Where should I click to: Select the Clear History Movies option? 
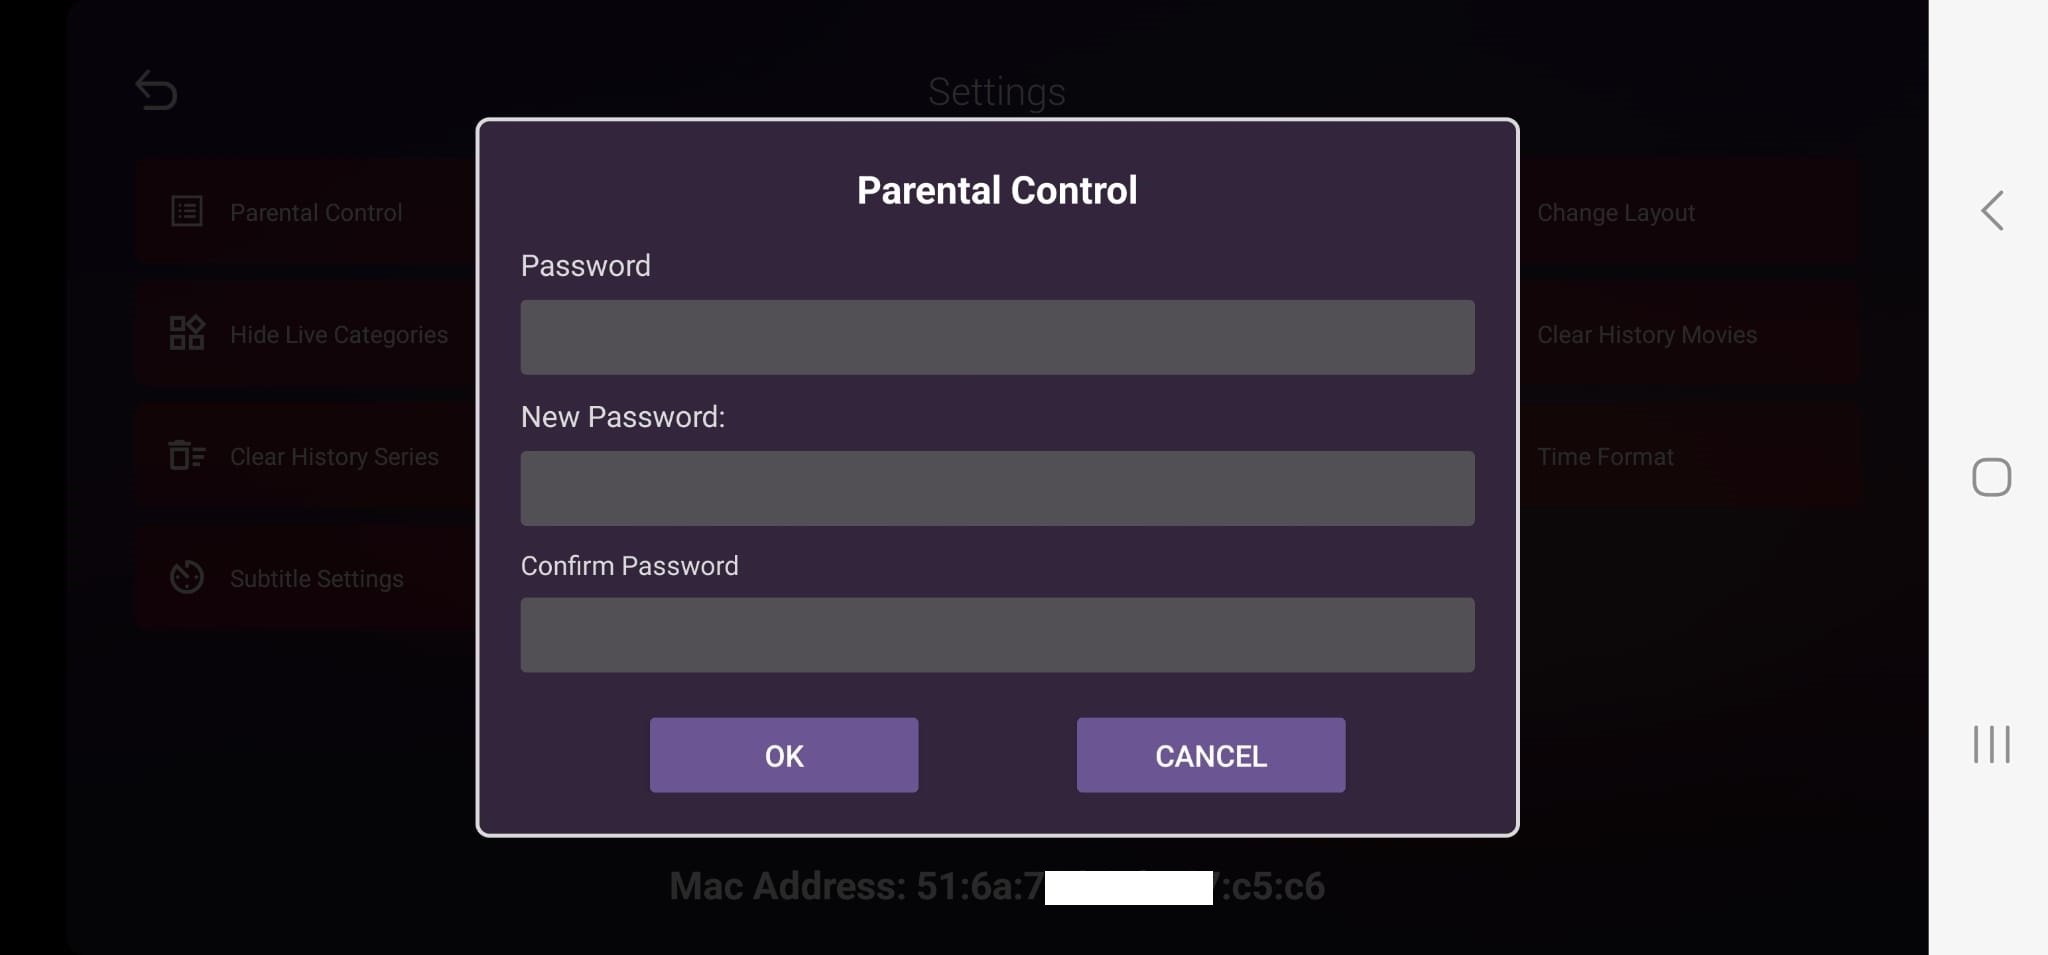(x=1647, y=334)
